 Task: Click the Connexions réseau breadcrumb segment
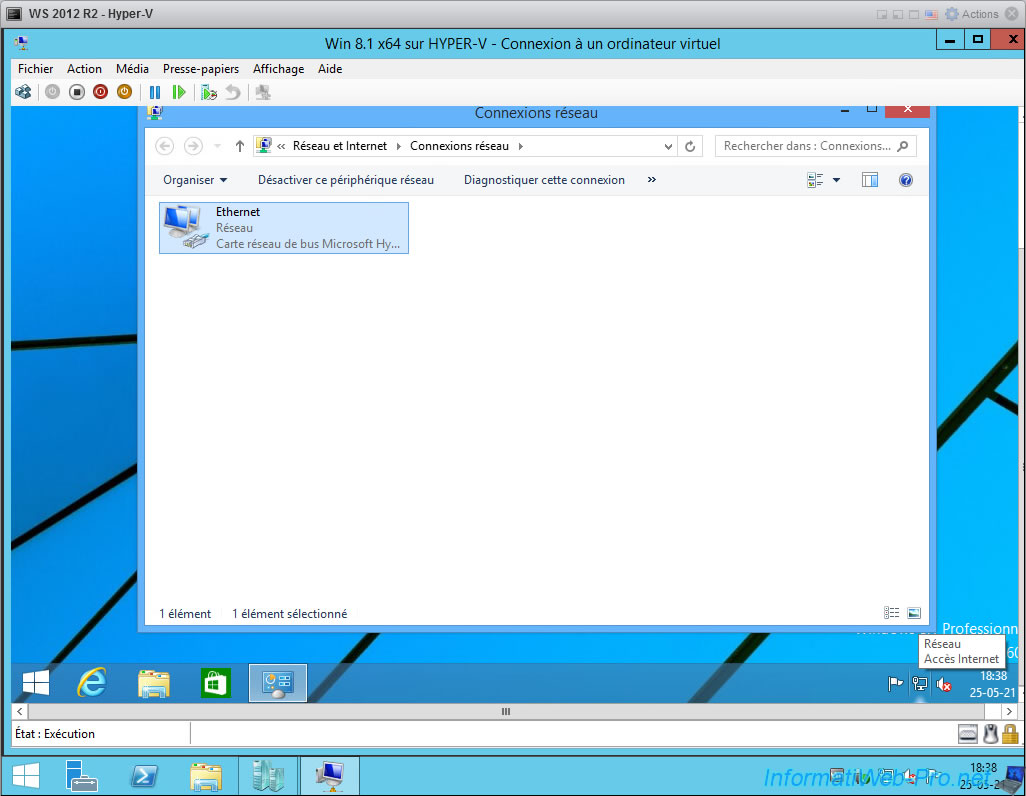[459, 146]
